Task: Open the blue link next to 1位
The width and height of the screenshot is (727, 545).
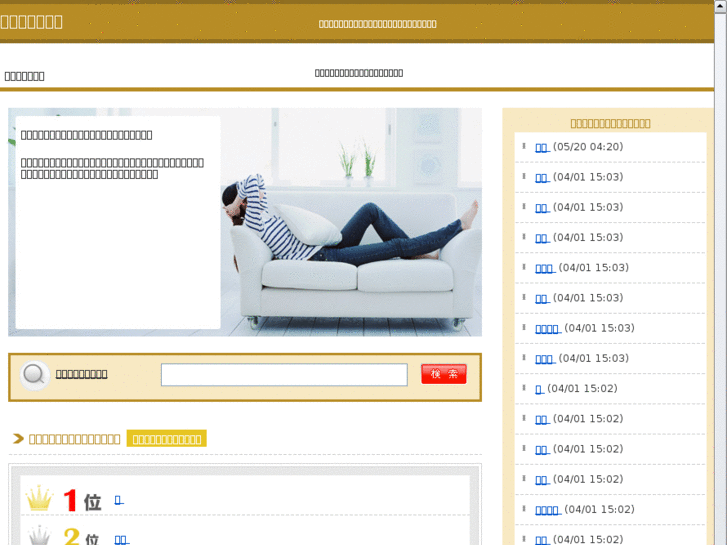Action: pos(119,500)
